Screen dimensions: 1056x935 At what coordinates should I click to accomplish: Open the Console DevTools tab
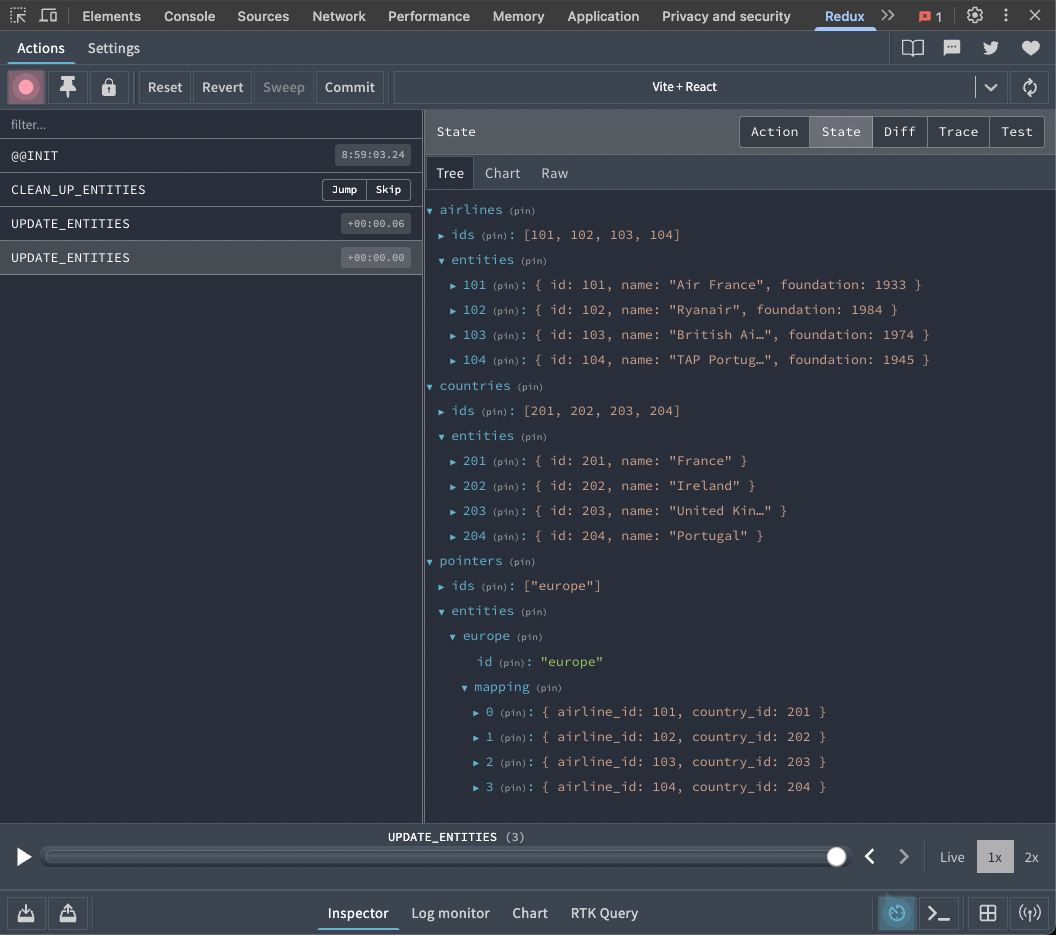pyautogui.click(x=189, y=16)
